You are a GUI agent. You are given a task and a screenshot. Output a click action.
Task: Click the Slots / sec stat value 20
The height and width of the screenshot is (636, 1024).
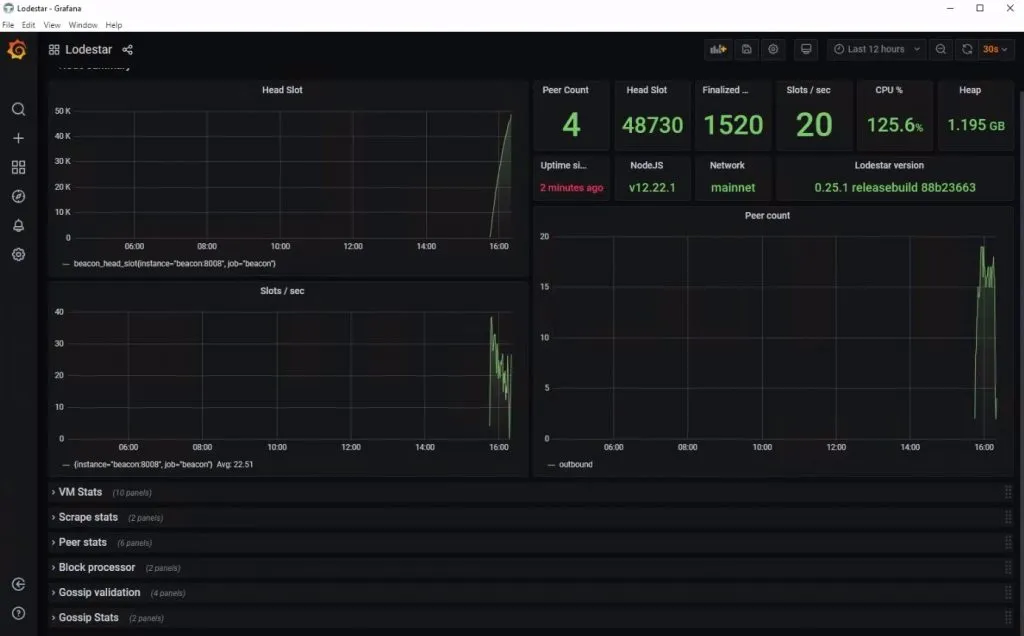click(x=814, y=125)
